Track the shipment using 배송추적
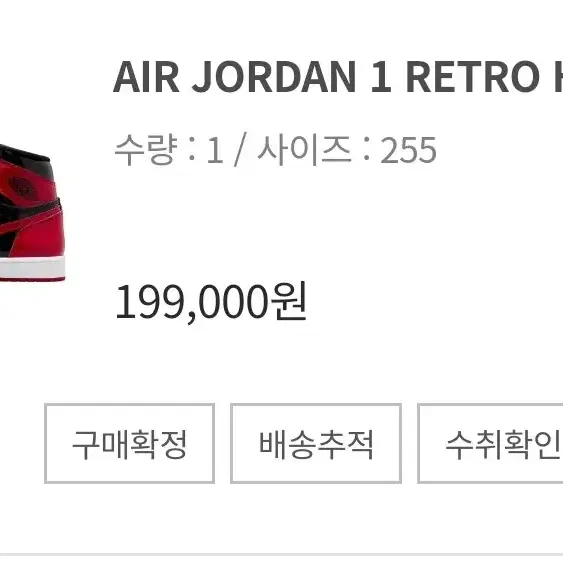The width and height of the screenshot is (563, 563). coord(316,443)
